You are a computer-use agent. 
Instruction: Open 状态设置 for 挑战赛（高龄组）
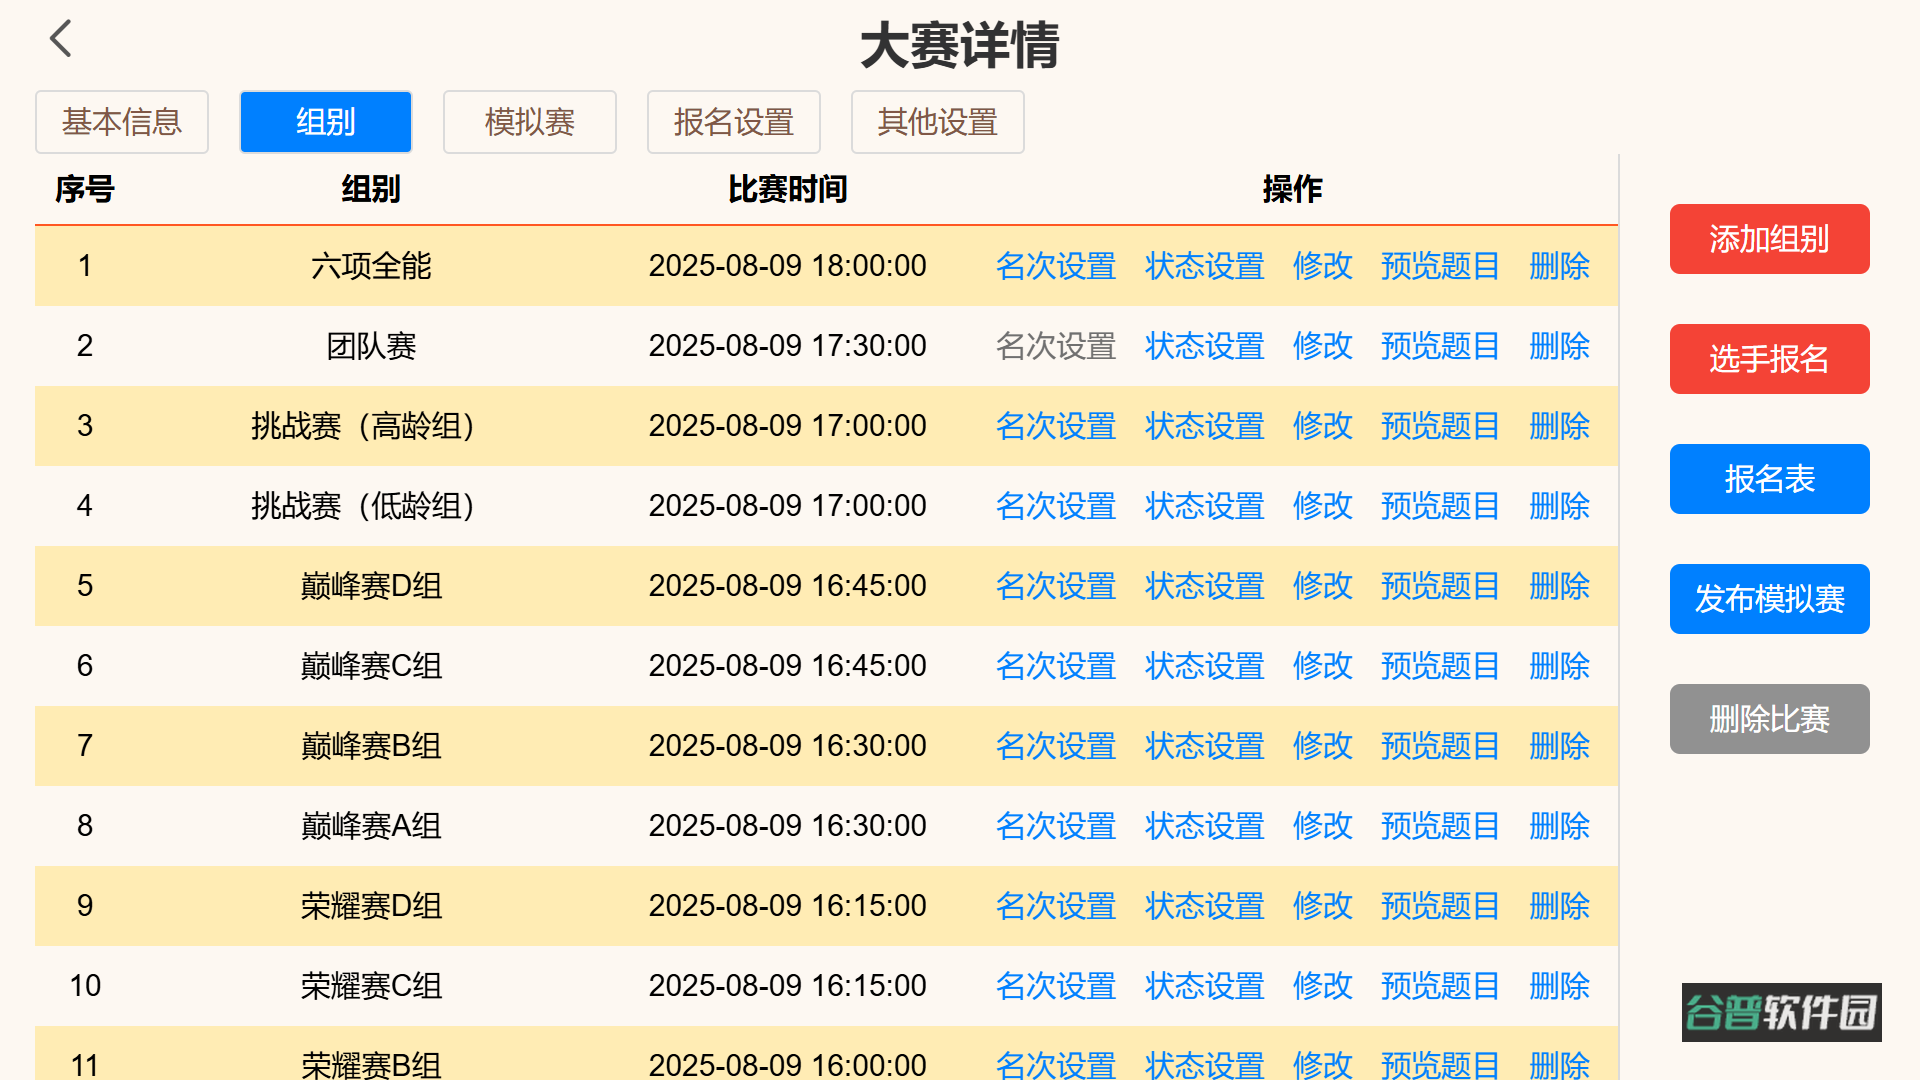click(1204, 426)
